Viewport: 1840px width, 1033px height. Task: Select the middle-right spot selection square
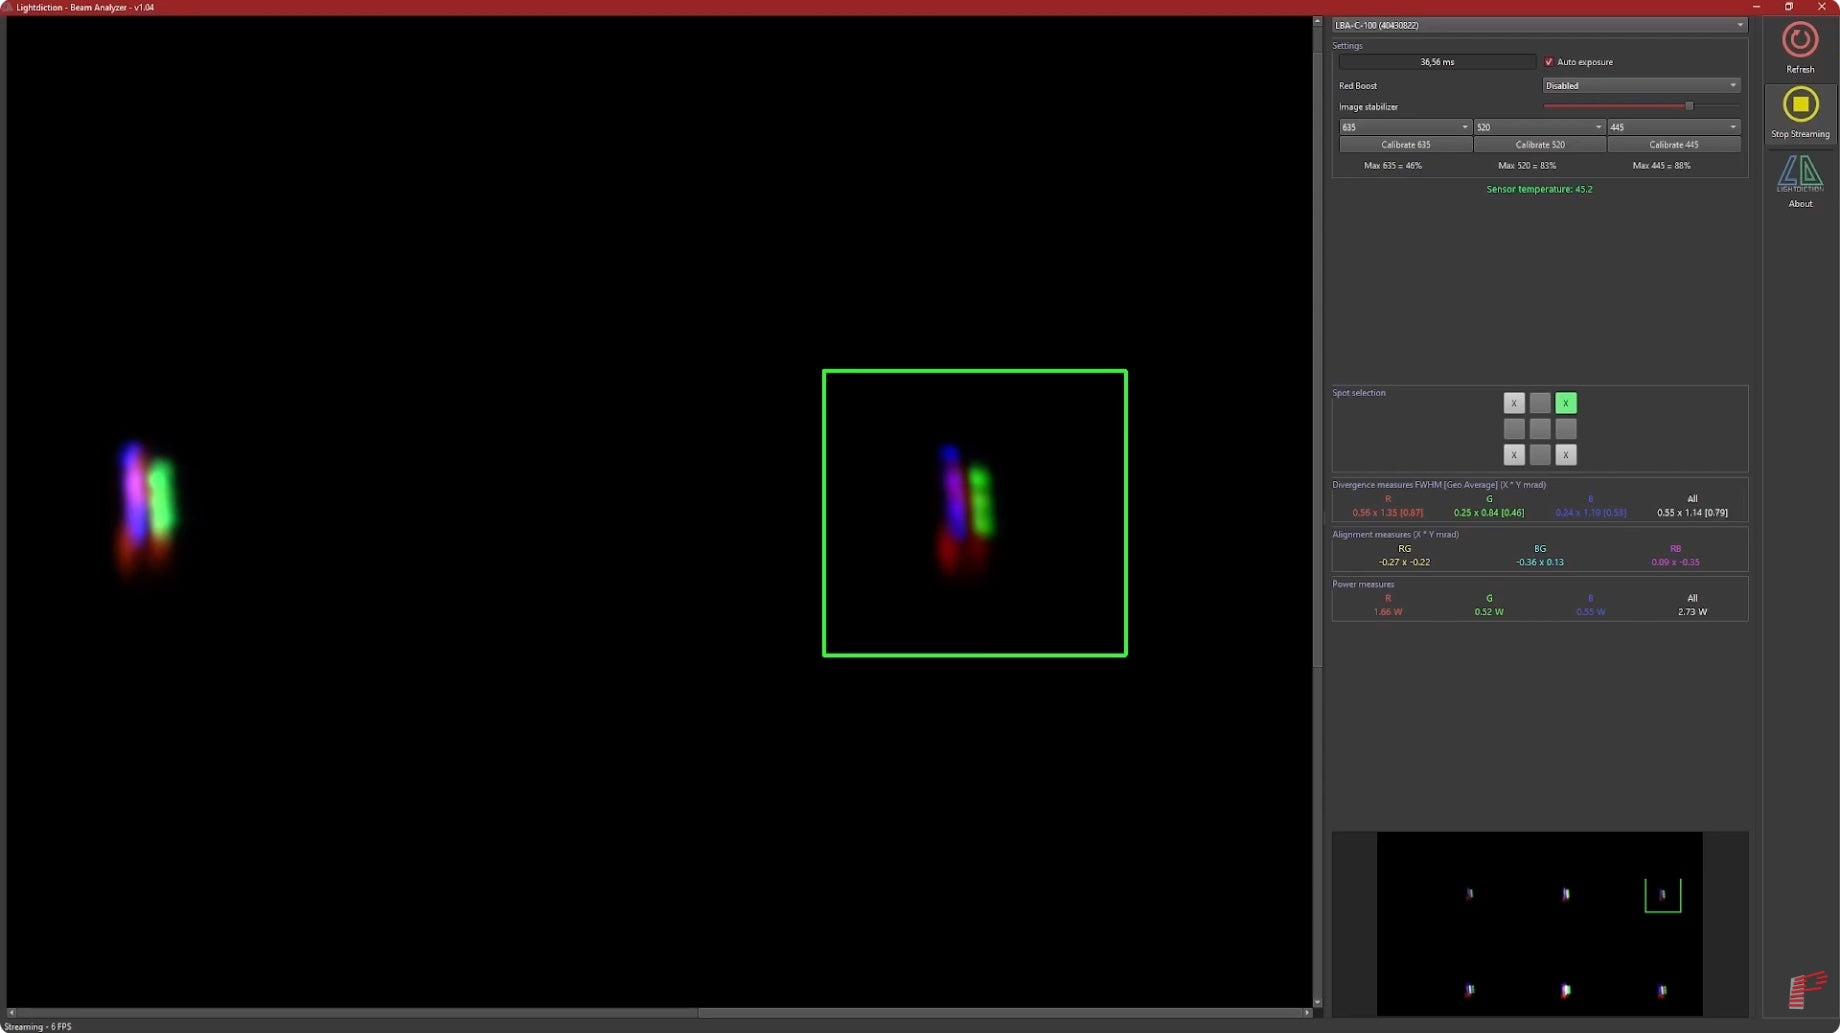tap(1566, 429)
